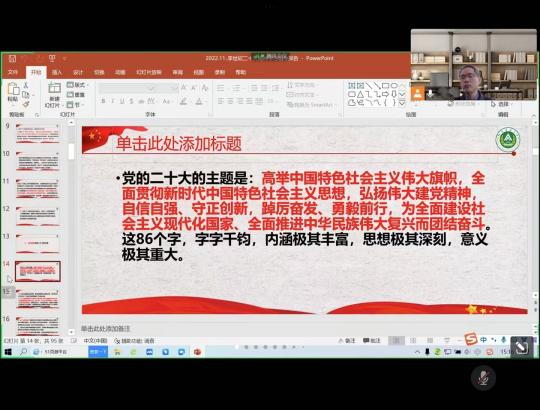The image size is (540, 410).
Task: Click the Increase Font Size icon
Action: point(184,88)
